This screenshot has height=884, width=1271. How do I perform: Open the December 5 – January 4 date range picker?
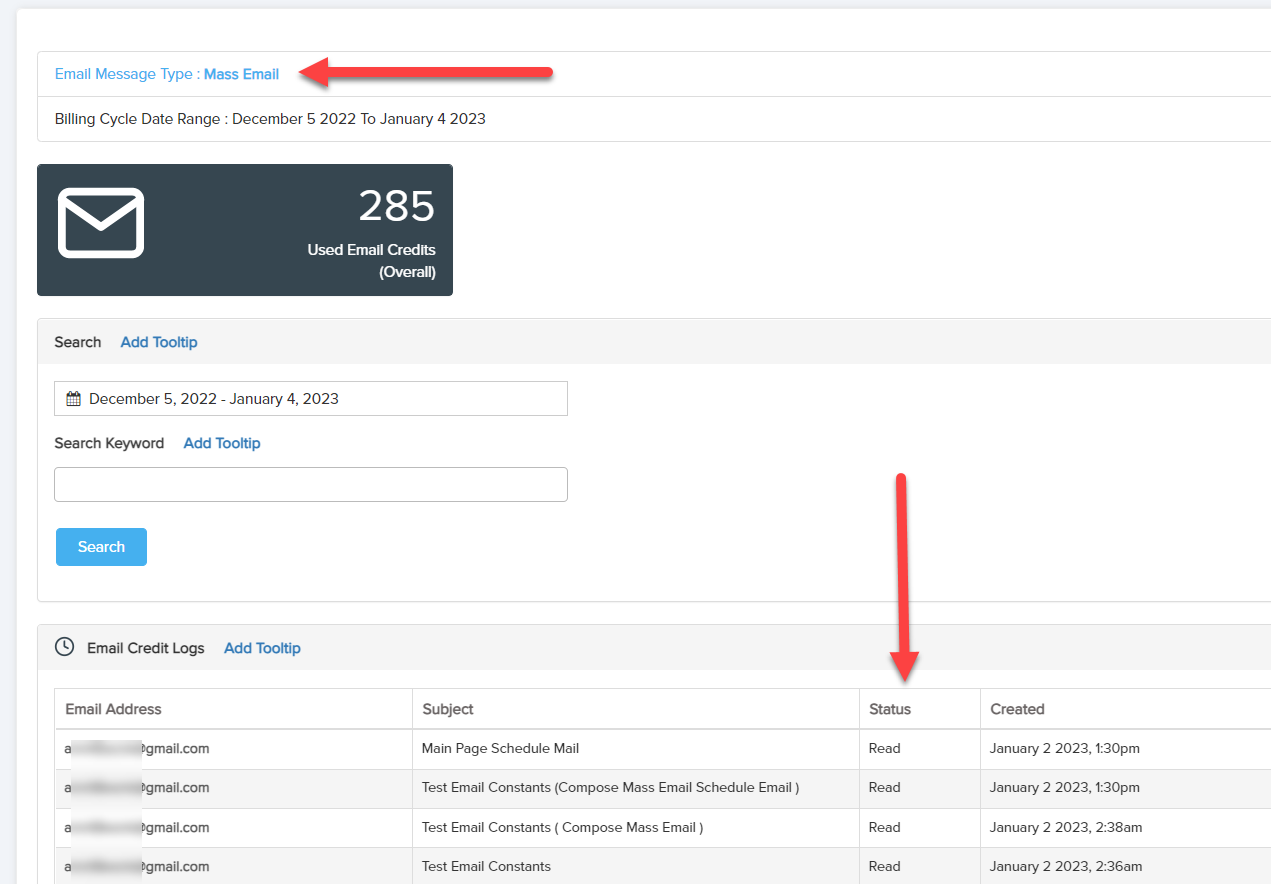click(x=311, y=398)
